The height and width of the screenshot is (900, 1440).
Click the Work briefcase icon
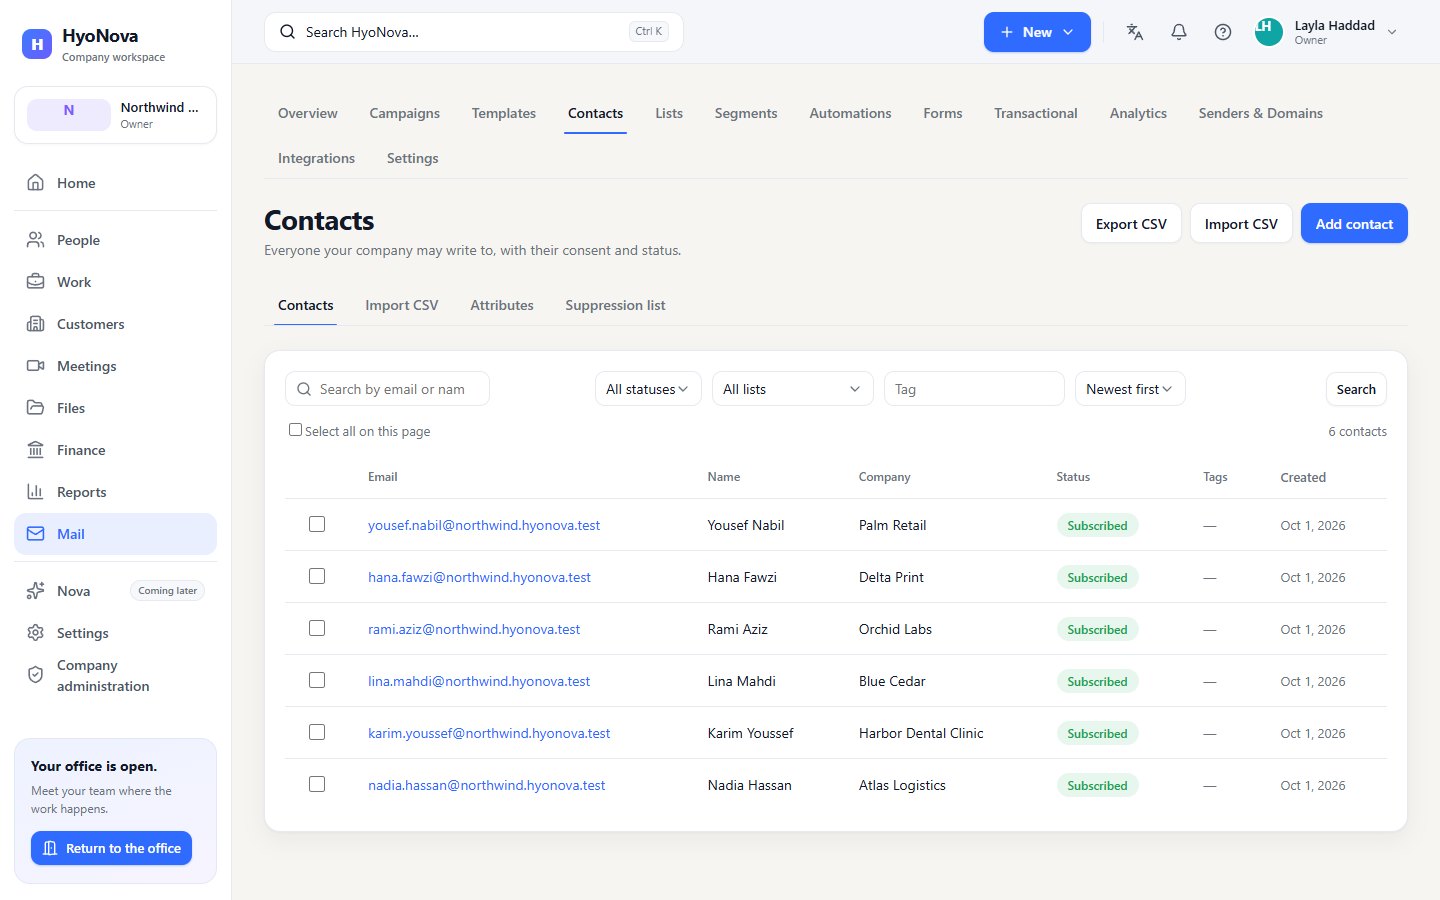36,282
